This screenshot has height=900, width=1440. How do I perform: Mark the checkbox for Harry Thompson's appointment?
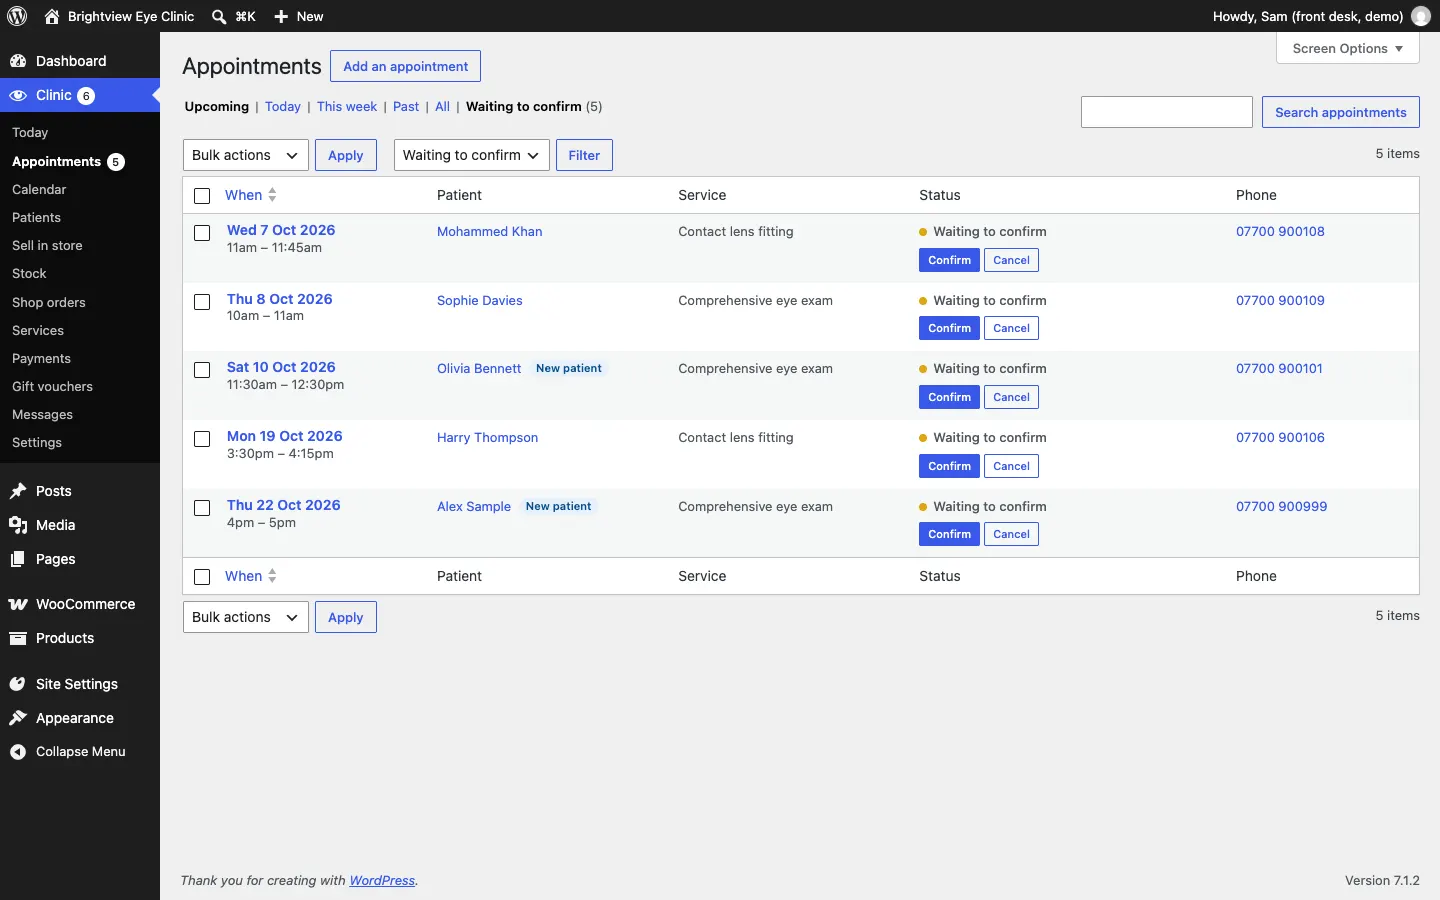[202, 439]
